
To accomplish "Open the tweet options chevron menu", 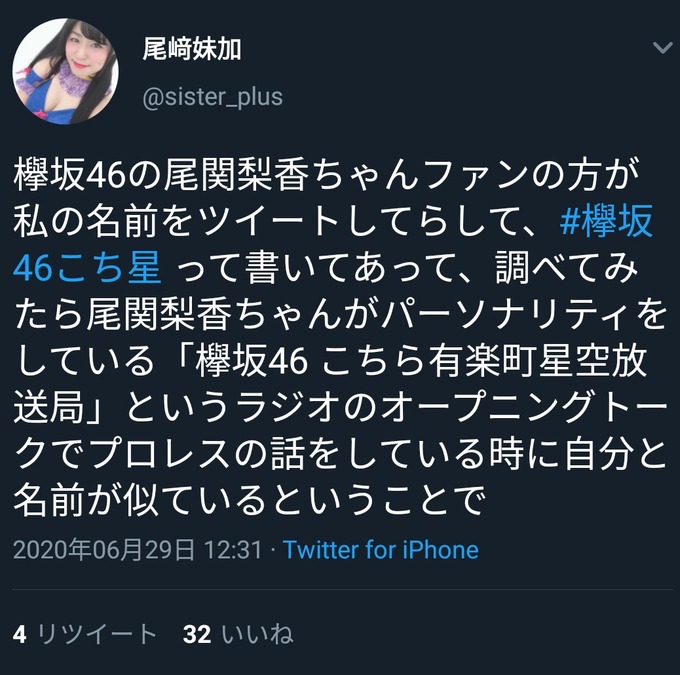I will (663, 47).
